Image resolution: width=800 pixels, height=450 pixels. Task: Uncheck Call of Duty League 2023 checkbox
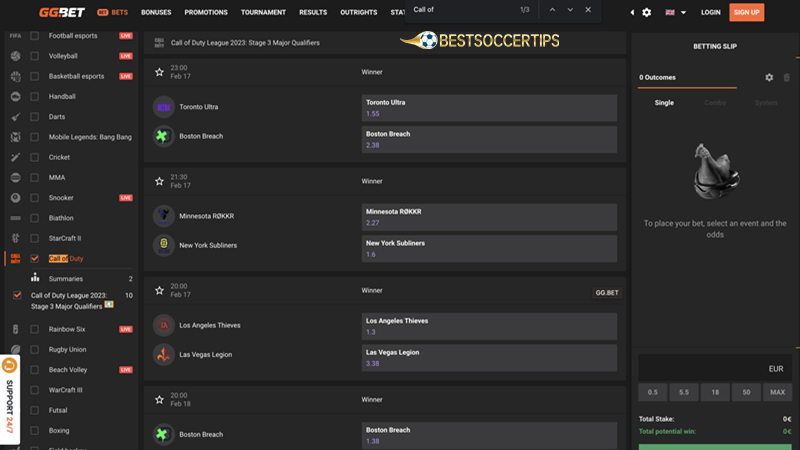point(17,295)
